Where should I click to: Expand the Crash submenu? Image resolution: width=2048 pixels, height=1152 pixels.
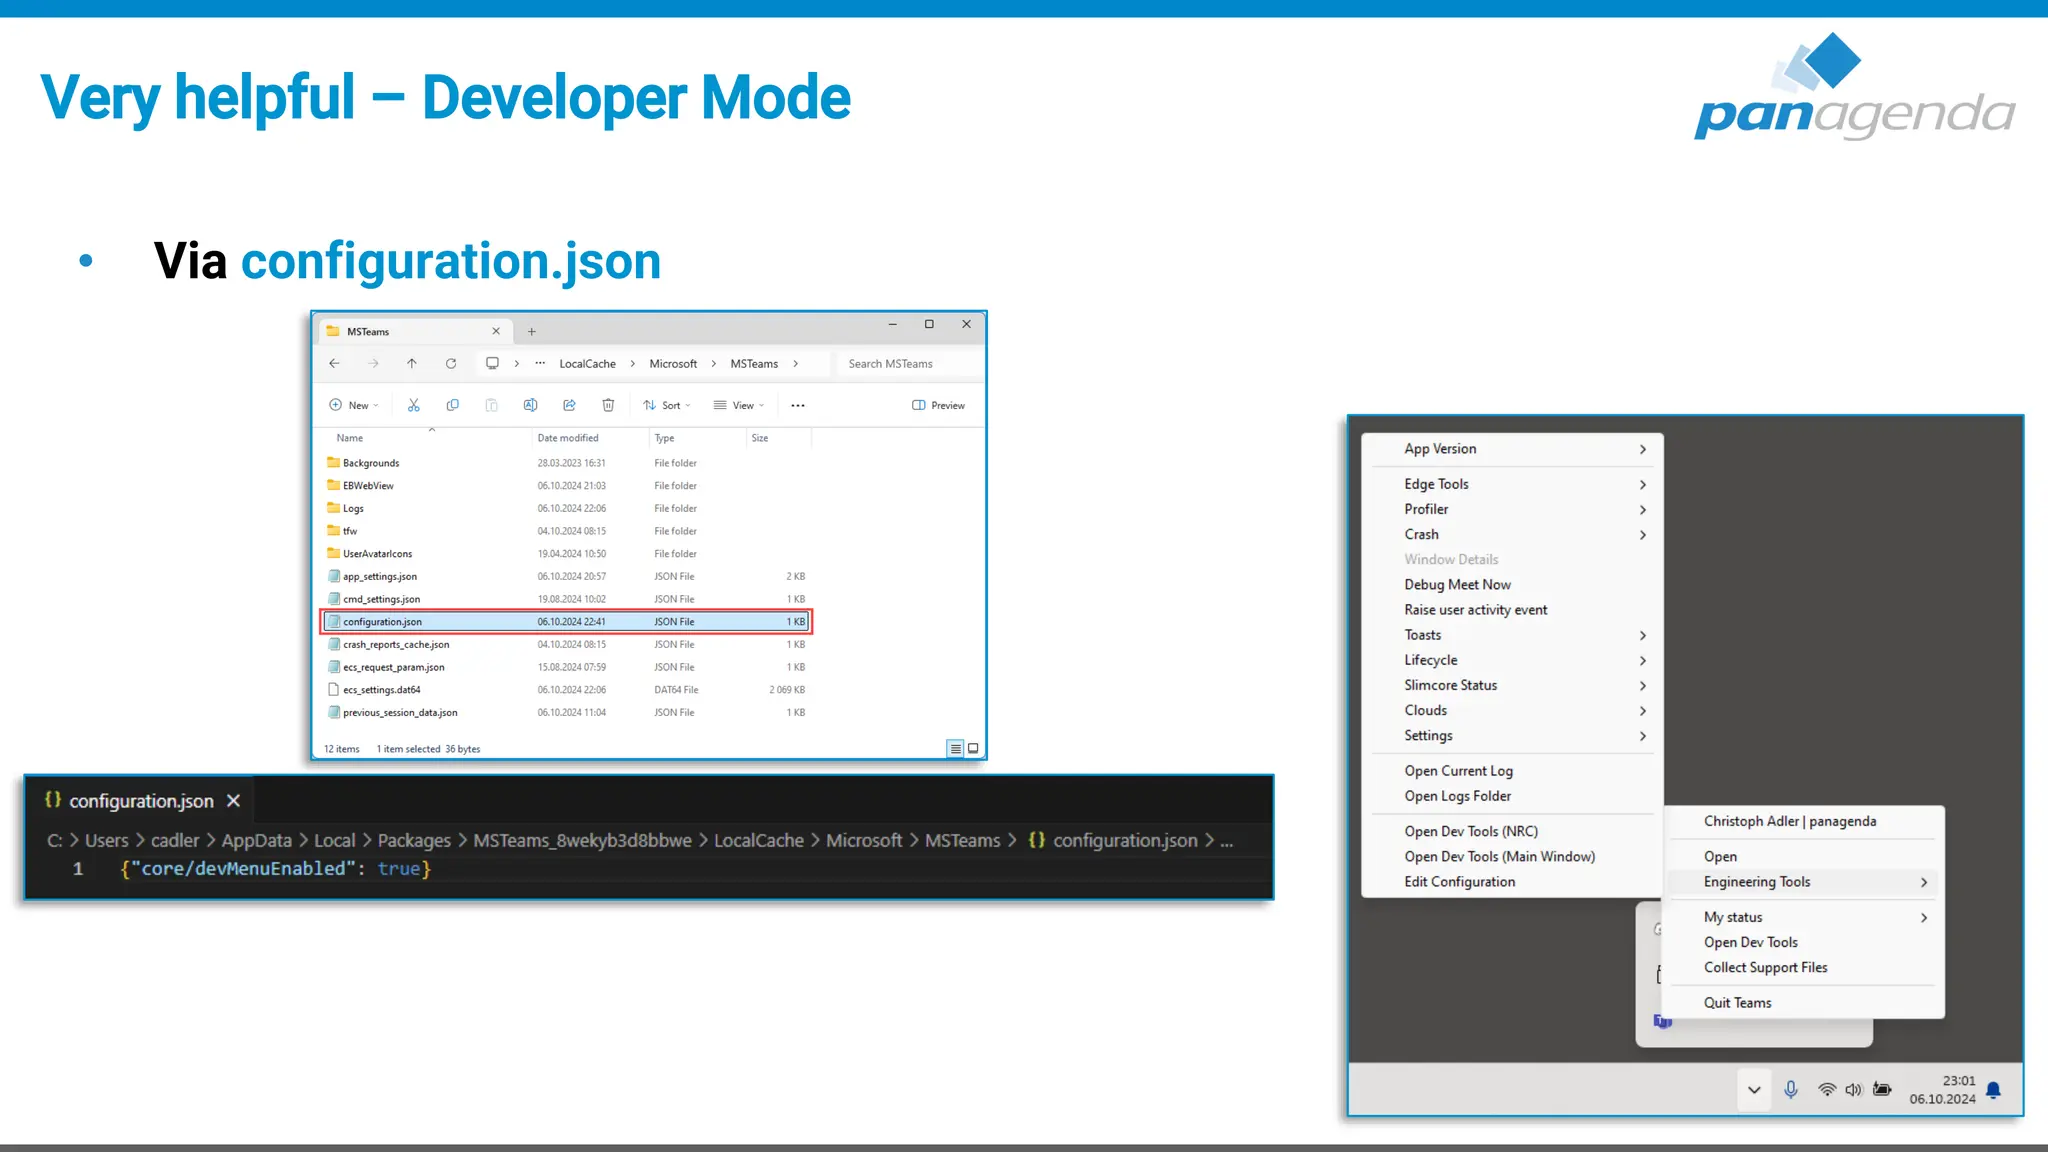(x=1512, y=534)
